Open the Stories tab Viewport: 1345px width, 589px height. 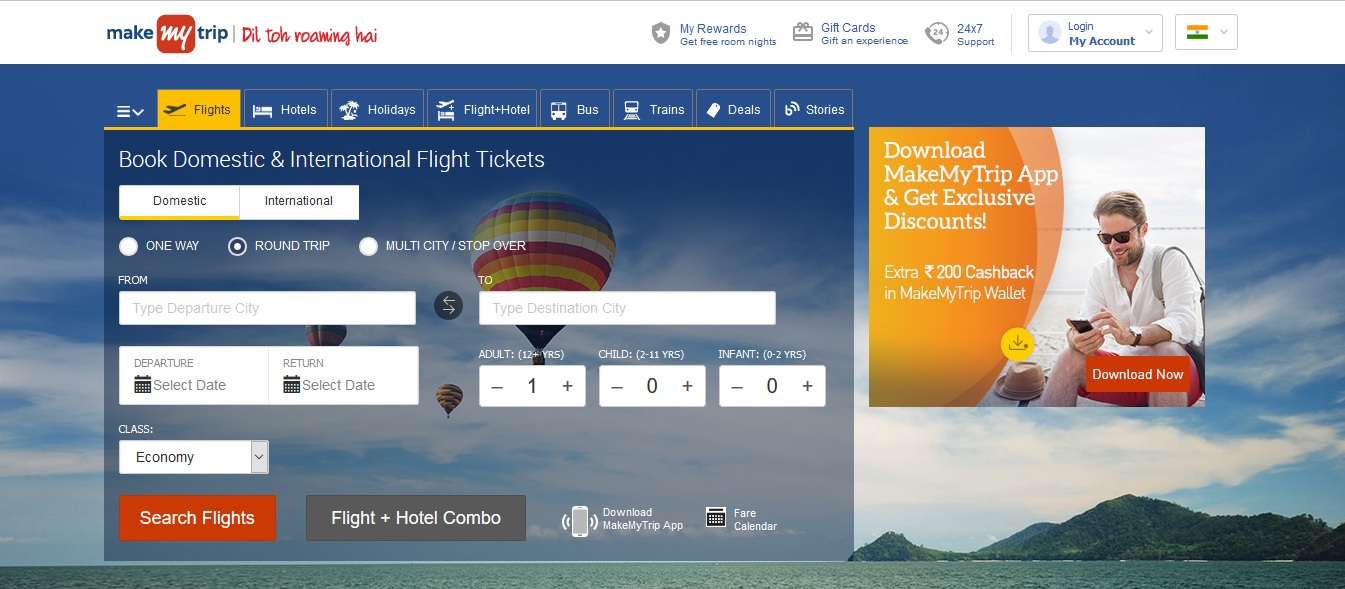coord(814,109)
